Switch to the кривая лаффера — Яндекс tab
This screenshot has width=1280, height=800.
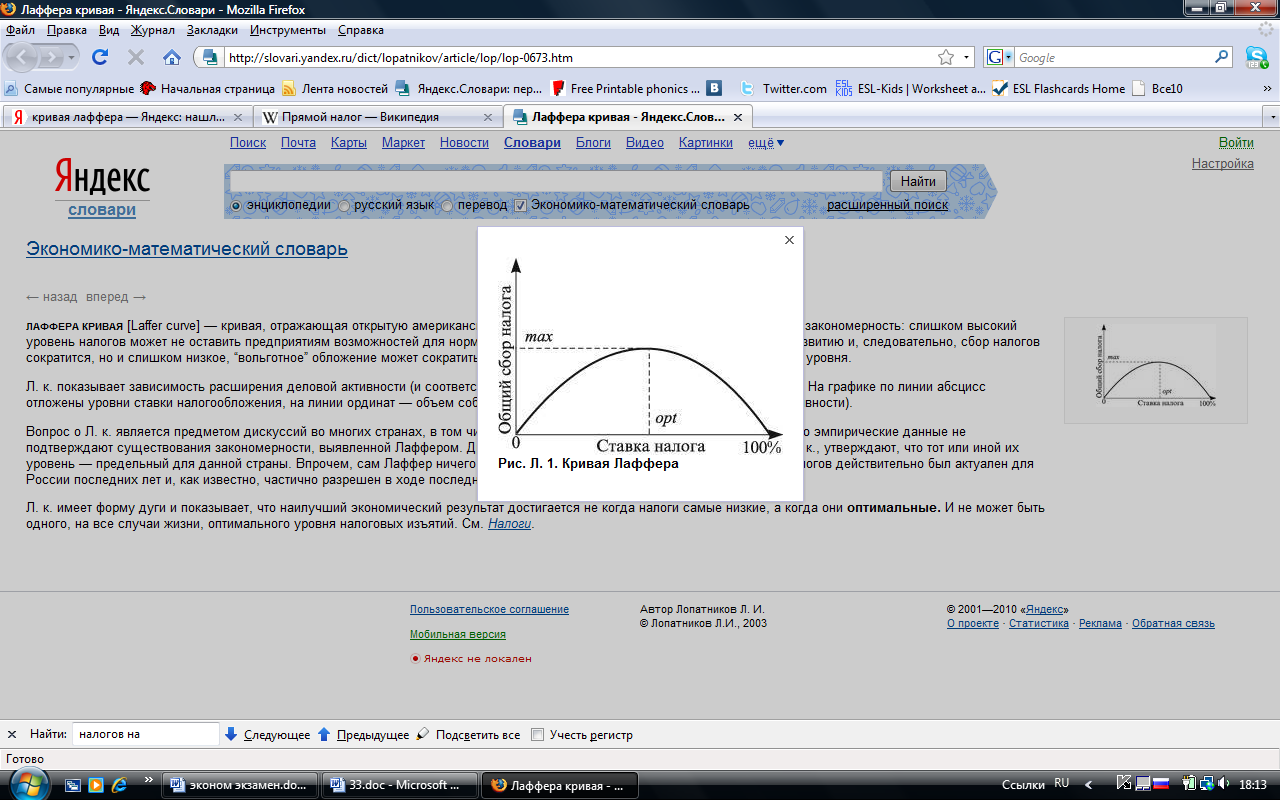(x=126, y=117)
